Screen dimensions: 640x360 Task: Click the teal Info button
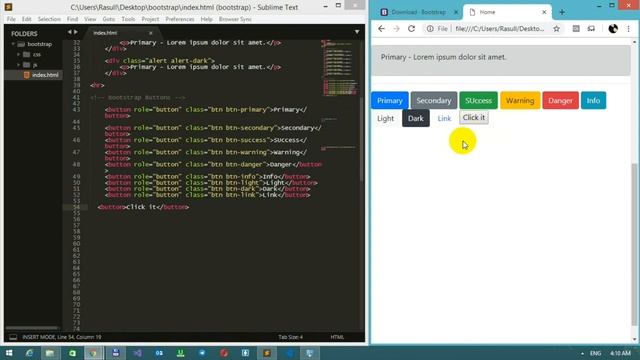tap(593, 100)
